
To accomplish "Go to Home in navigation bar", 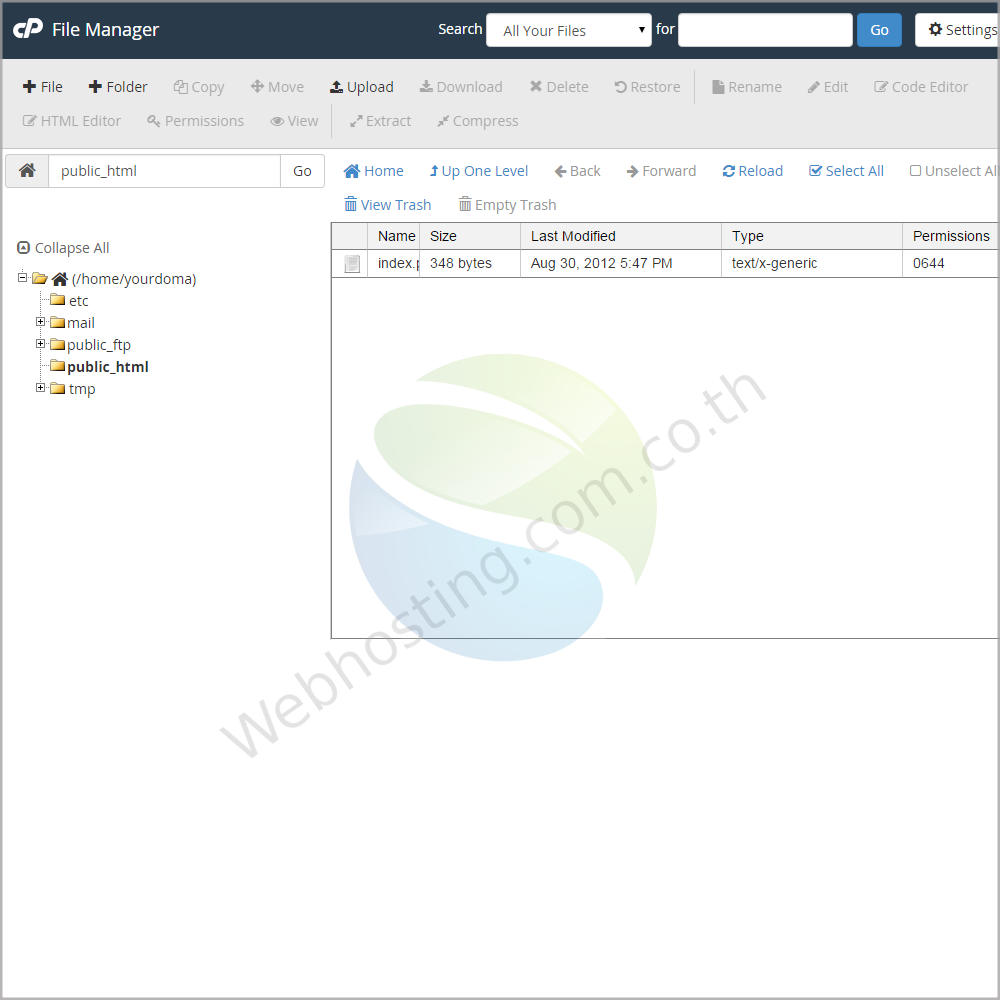I will [374, 171].
